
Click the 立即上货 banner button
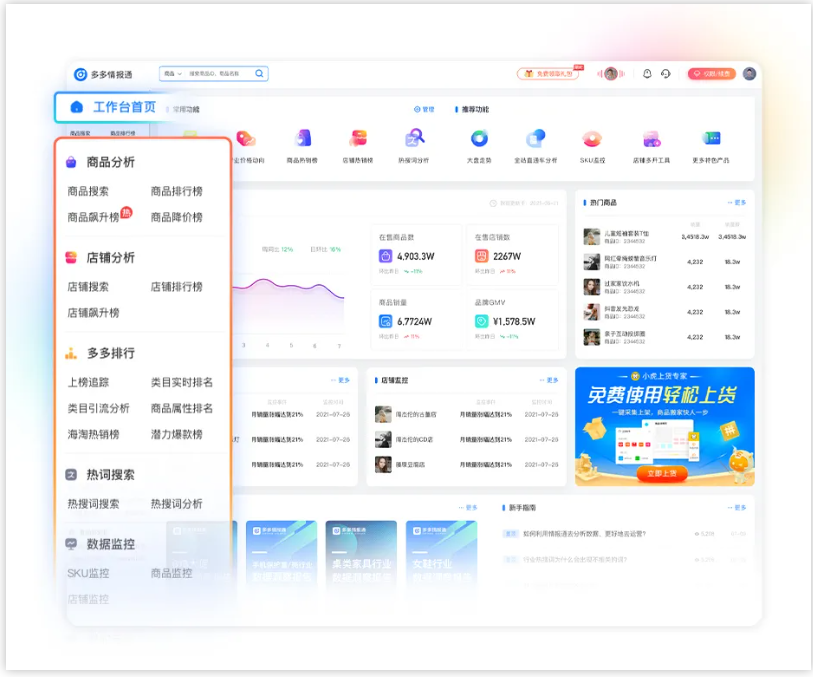pyautogui.click(x=663, y=474)
